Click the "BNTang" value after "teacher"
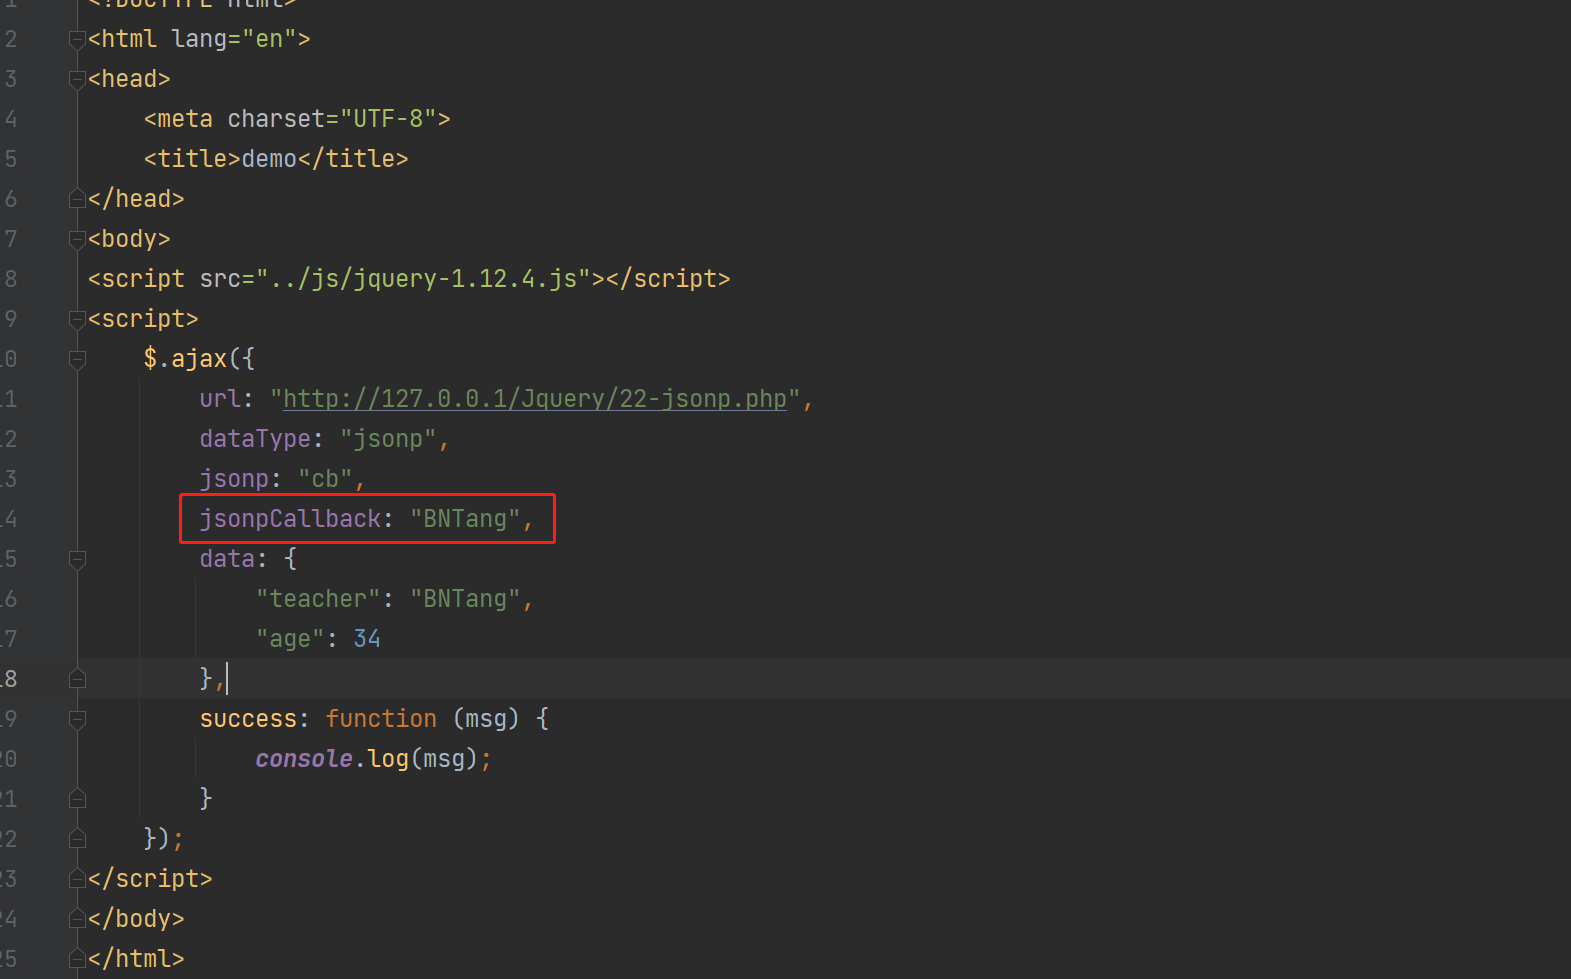This screenshot has height=979, width=1571. pyautogui.click(x=465, y=599)
